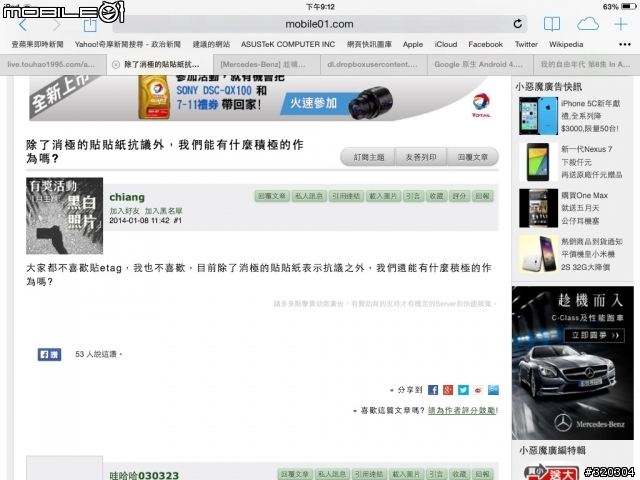Add a new tab with the plus icon
The height and width of the screenshot is (480, 640).
621,24
